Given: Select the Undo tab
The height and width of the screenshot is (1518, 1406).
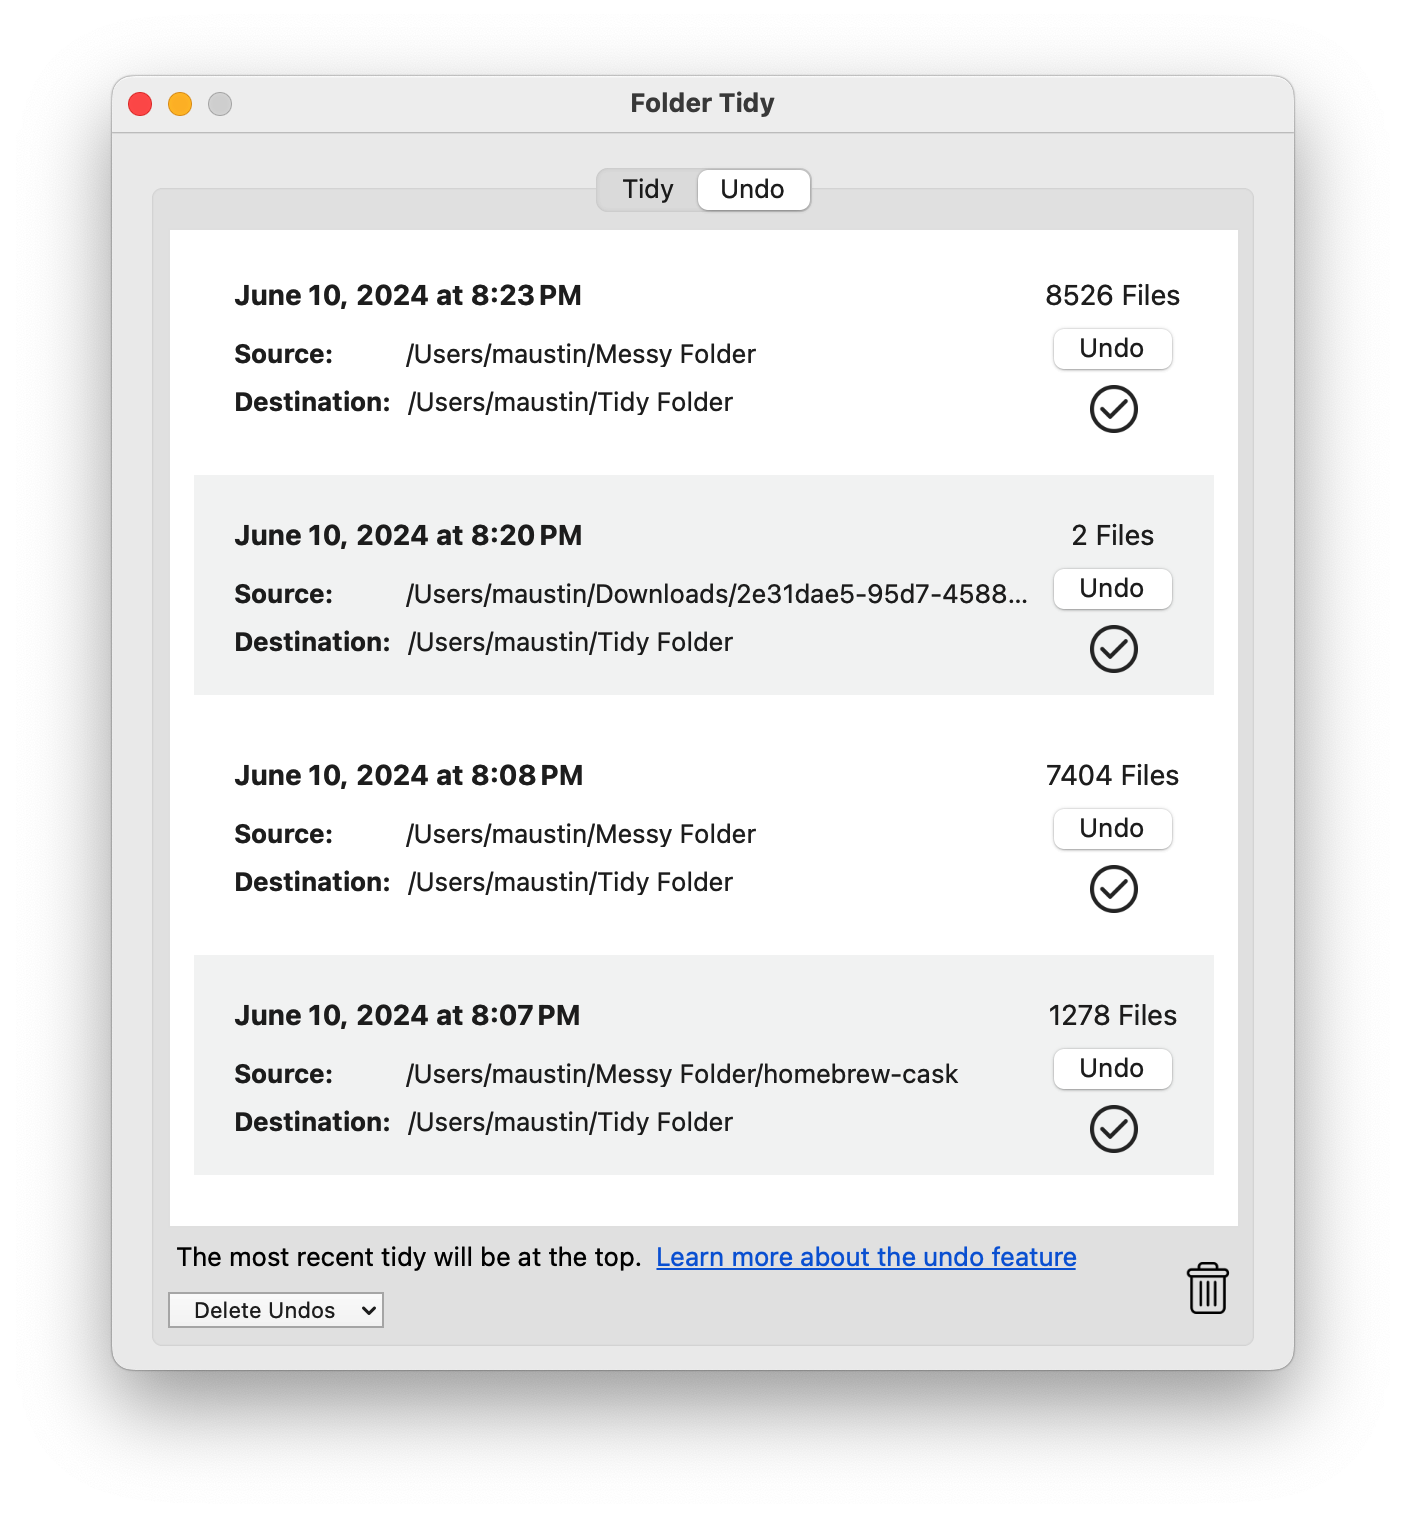Looking at the screenshot, I should [x=753, y=189].
